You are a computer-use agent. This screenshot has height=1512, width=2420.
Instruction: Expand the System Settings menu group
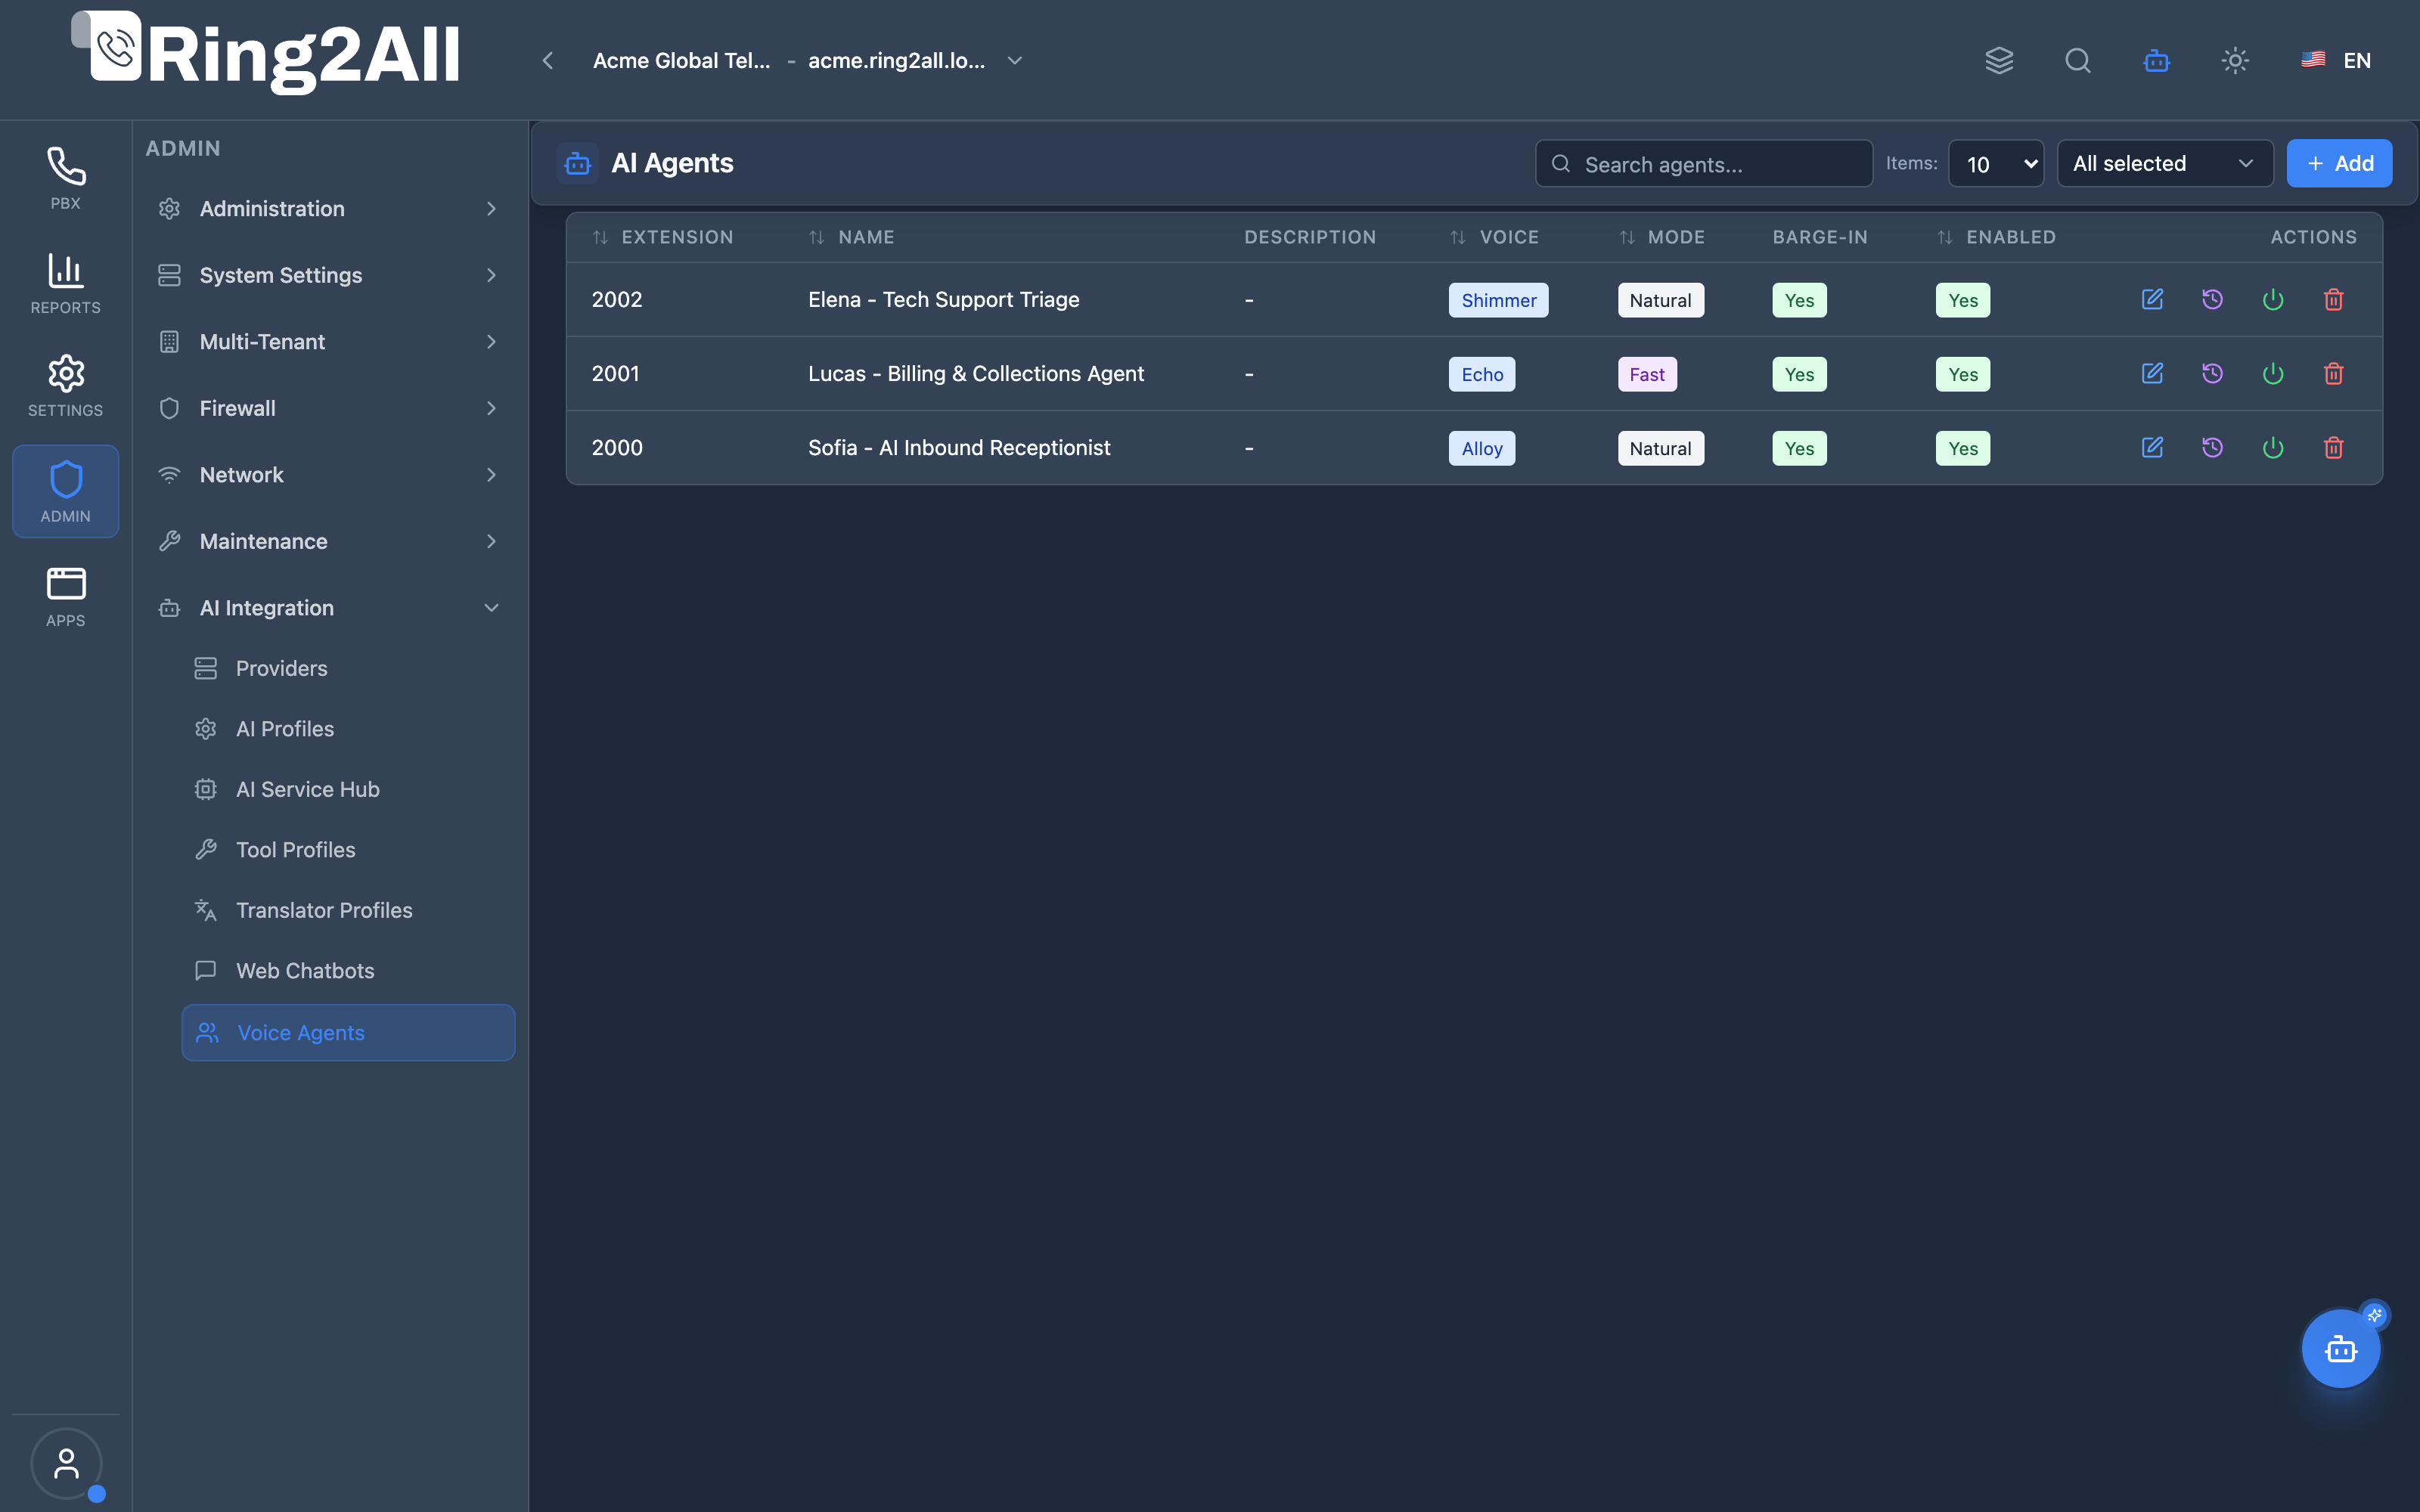[x=328, y=275]
